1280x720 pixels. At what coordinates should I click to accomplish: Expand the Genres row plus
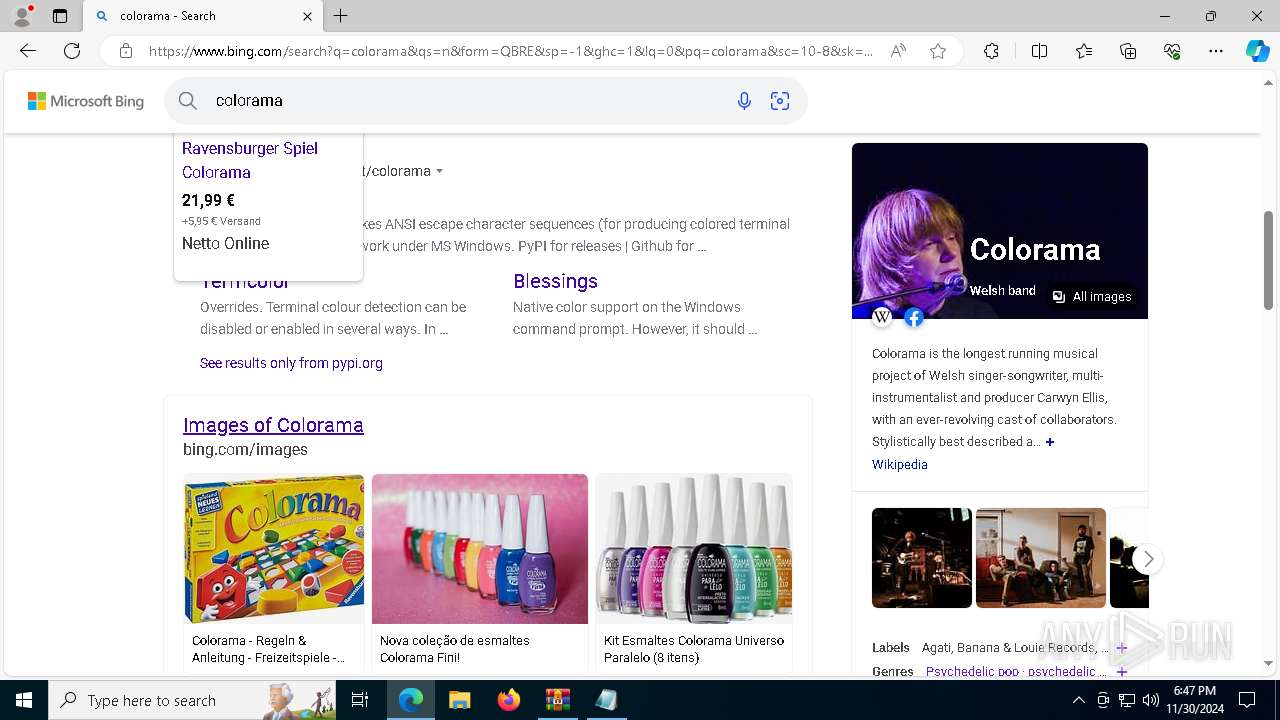coord(1121,672)
